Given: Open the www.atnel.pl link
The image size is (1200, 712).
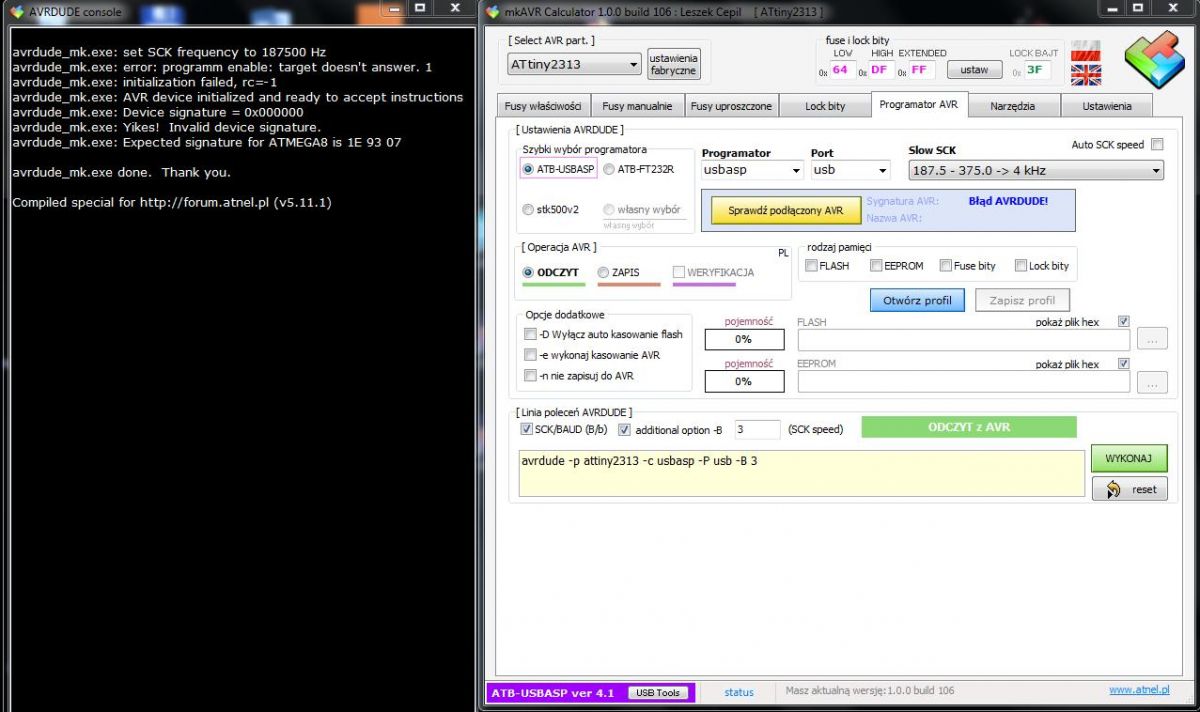Looking at the screenshot, I should [1139, 690].
